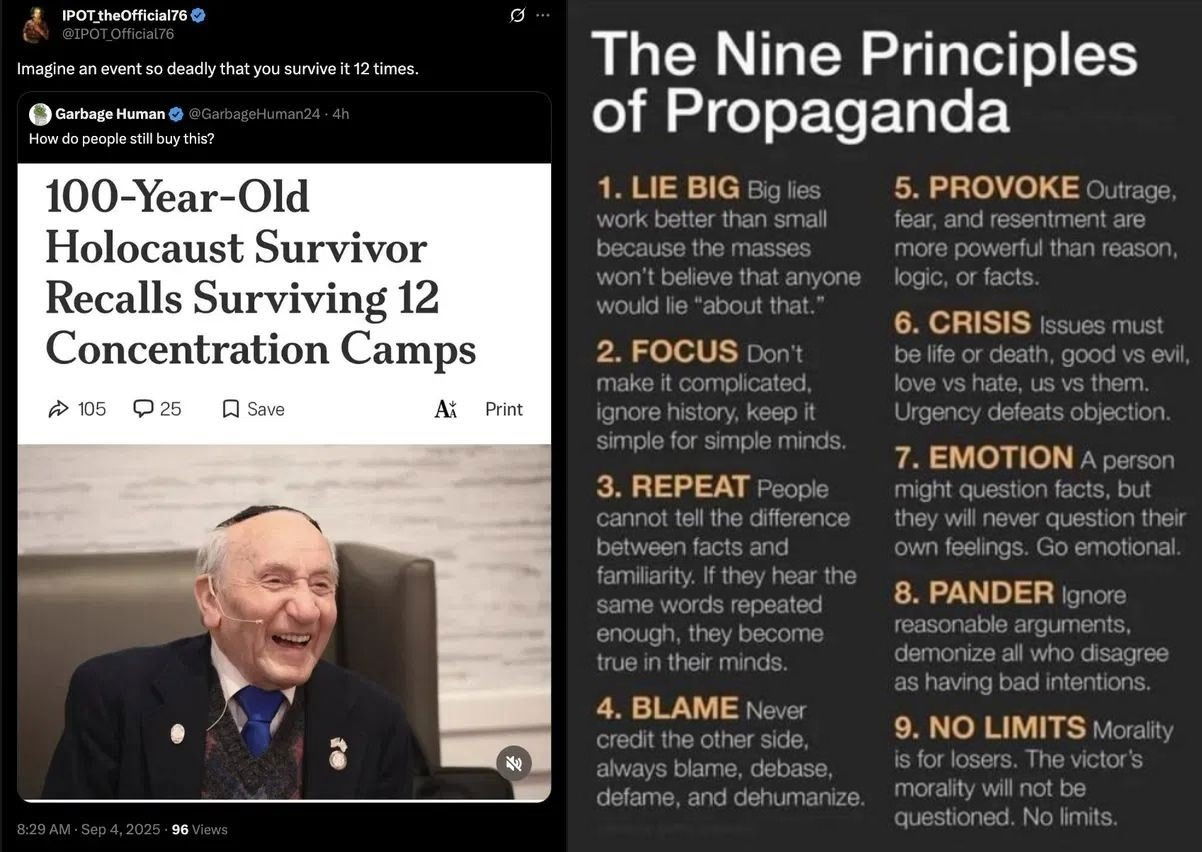Open the Nine Principles of Propaganda image
Image resolution: width=1202 pixels, height=852 pixels.
click(885, 426)
